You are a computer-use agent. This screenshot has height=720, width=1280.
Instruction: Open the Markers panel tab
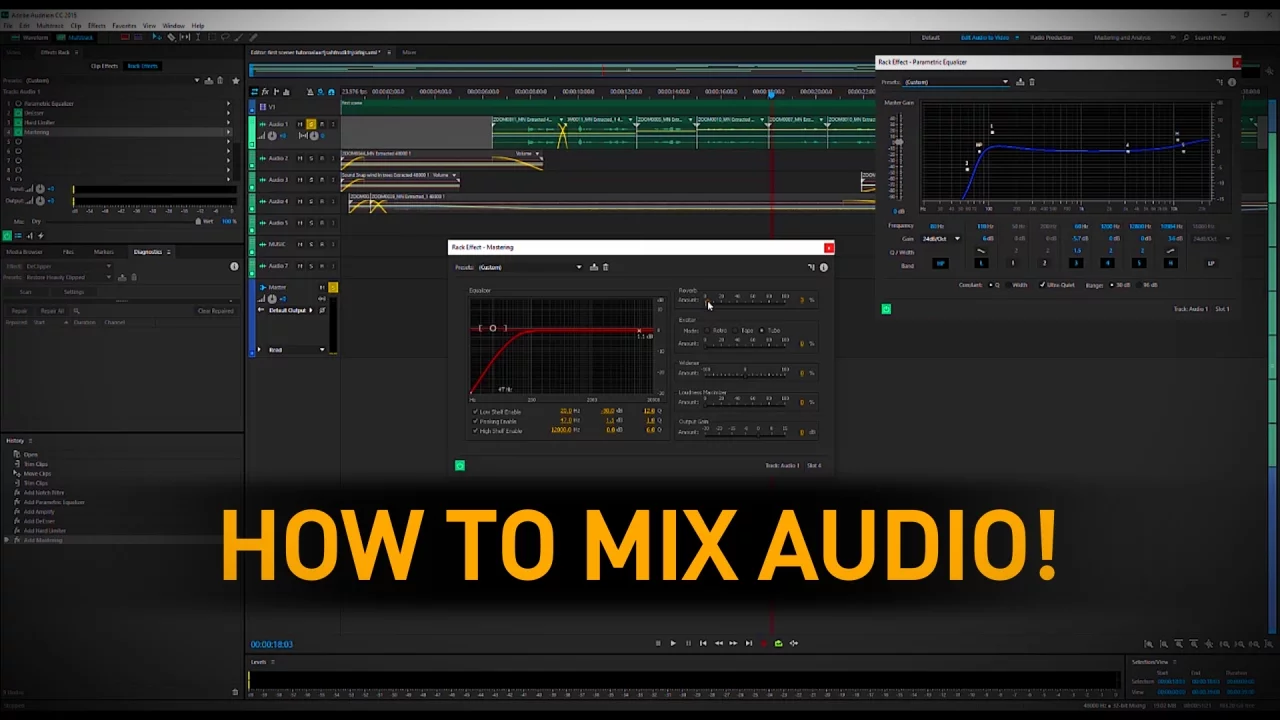pos(103,252)
